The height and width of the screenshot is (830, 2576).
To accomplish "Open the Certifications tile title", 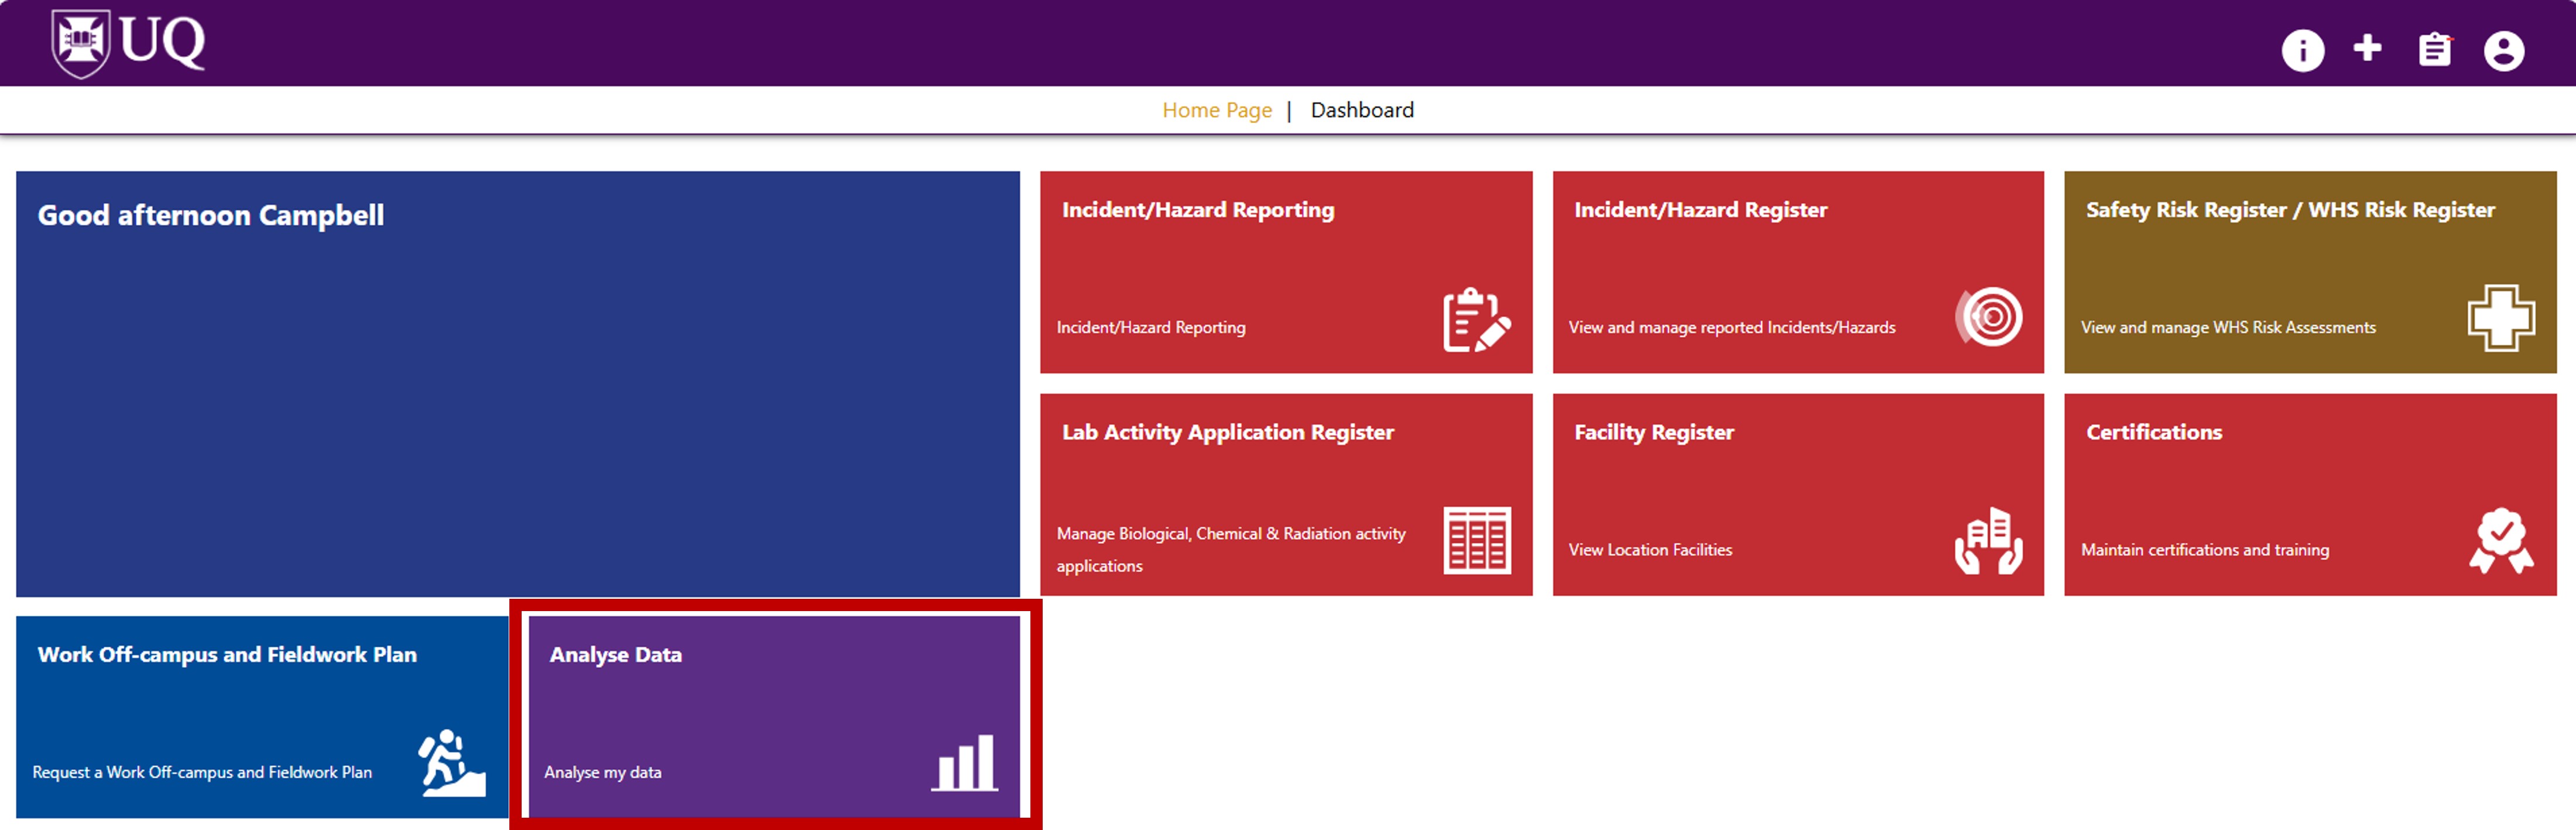I will (x=2153, y=432).
